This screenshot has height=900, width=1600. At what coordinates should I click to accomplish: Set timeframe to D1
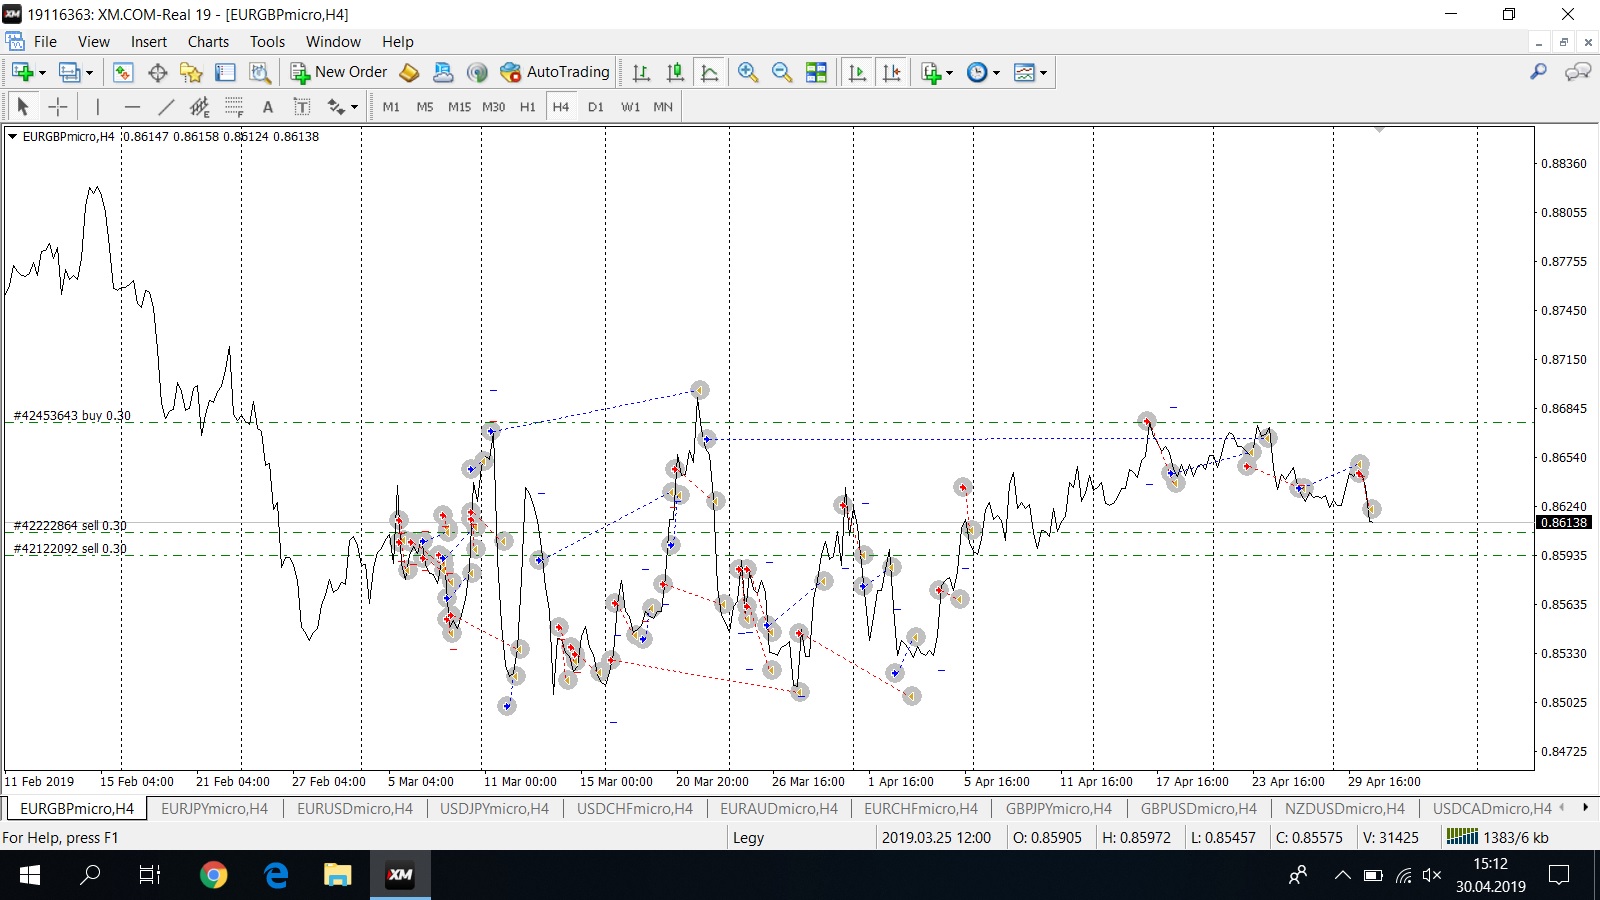coord(596,107)
